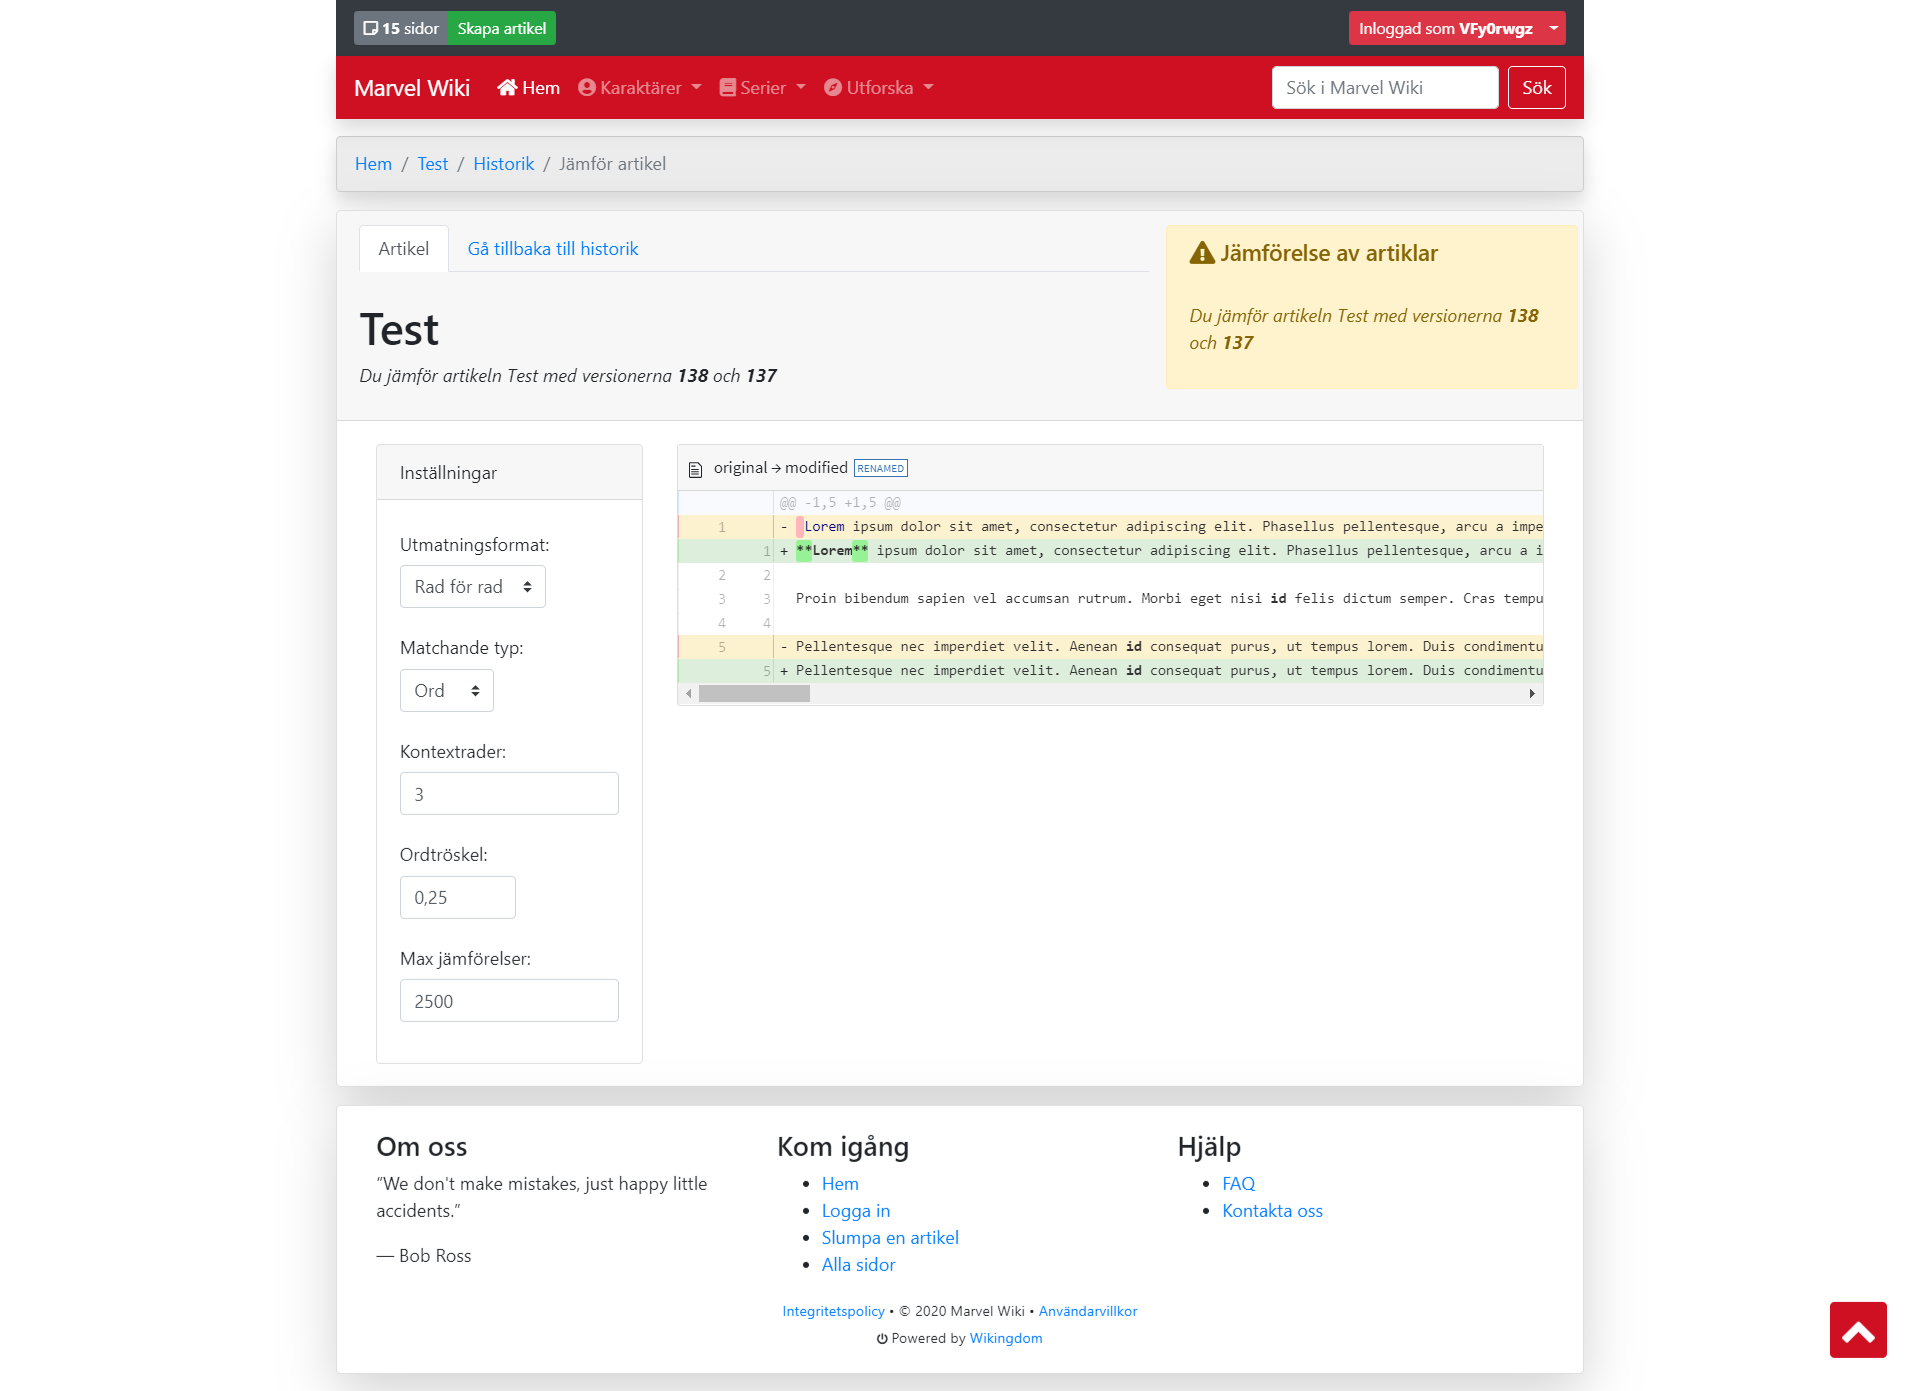Open the Historik breadcrumb link
Image resolution: width=1920 pixels, height=1391 pixels.
[503, 164]
